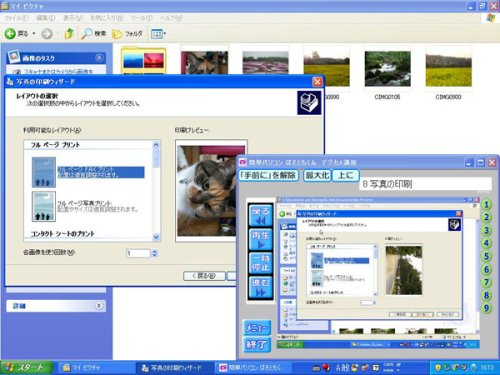Click the rewind button in the tutorial player
Viewport: 500px width, 375px height.
pyautogui.click(x=260, y=215)
